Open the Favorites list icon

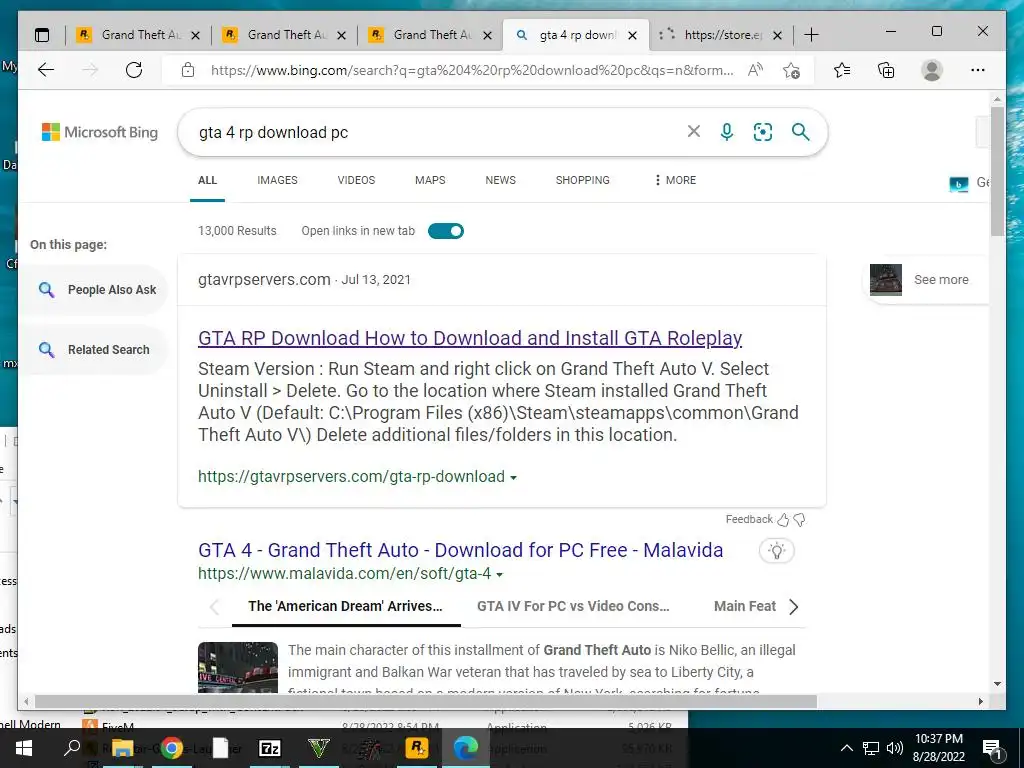coord(842,70)
